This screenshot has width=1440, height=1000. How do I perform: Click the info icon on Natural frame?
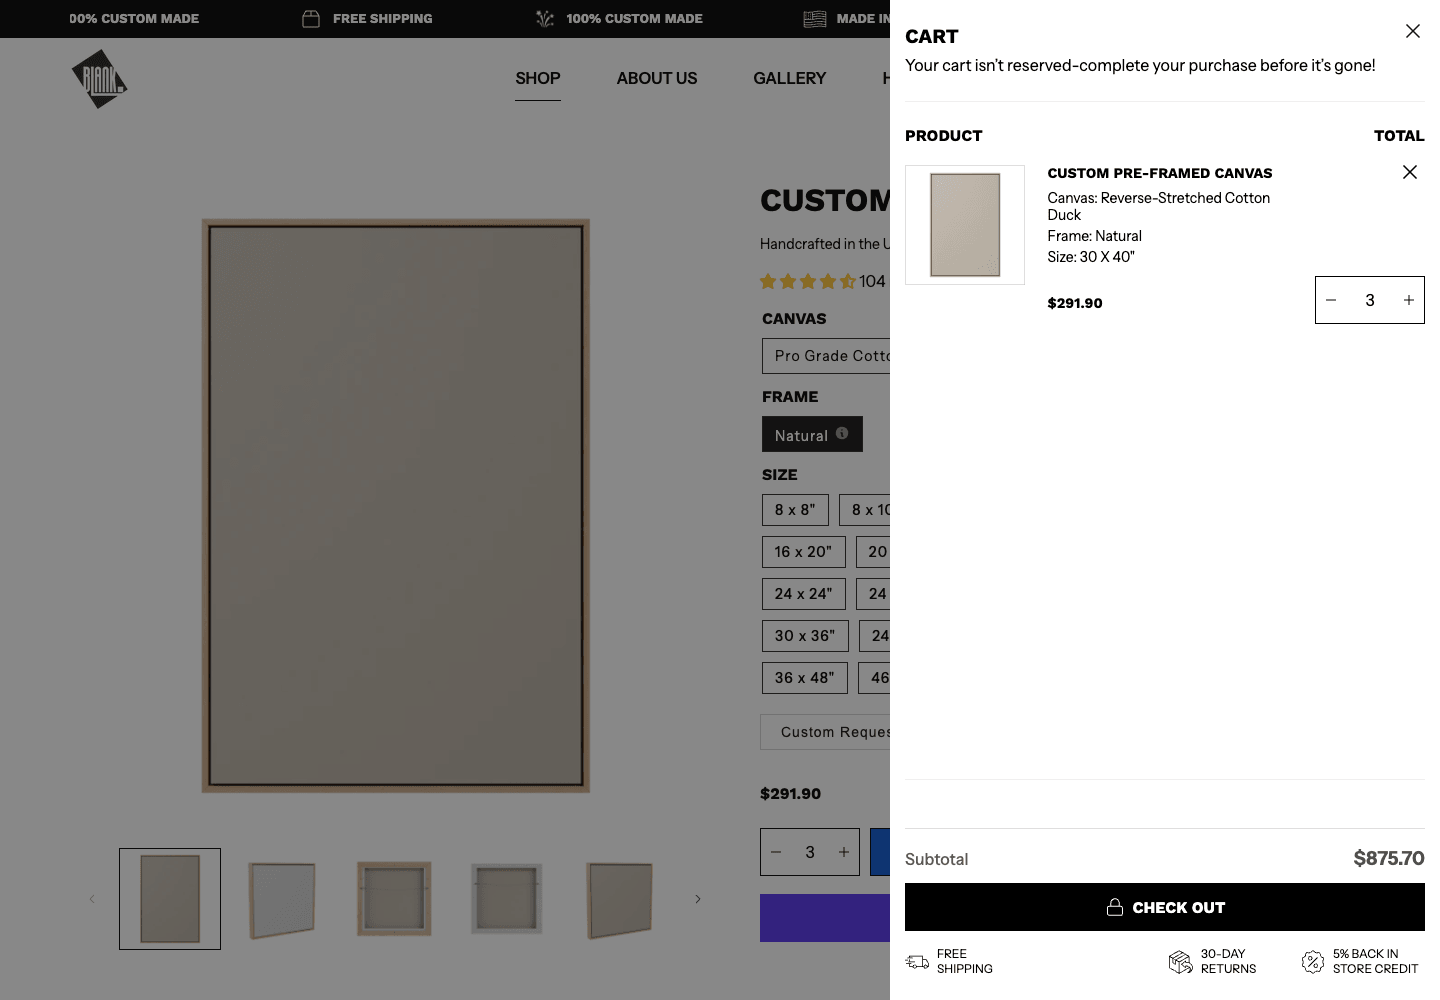(842, 433)
